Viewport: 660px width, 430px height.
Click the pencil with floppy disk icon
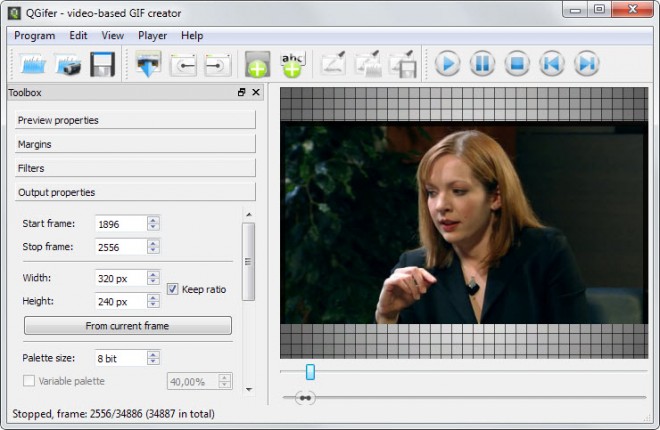point(403,64)
